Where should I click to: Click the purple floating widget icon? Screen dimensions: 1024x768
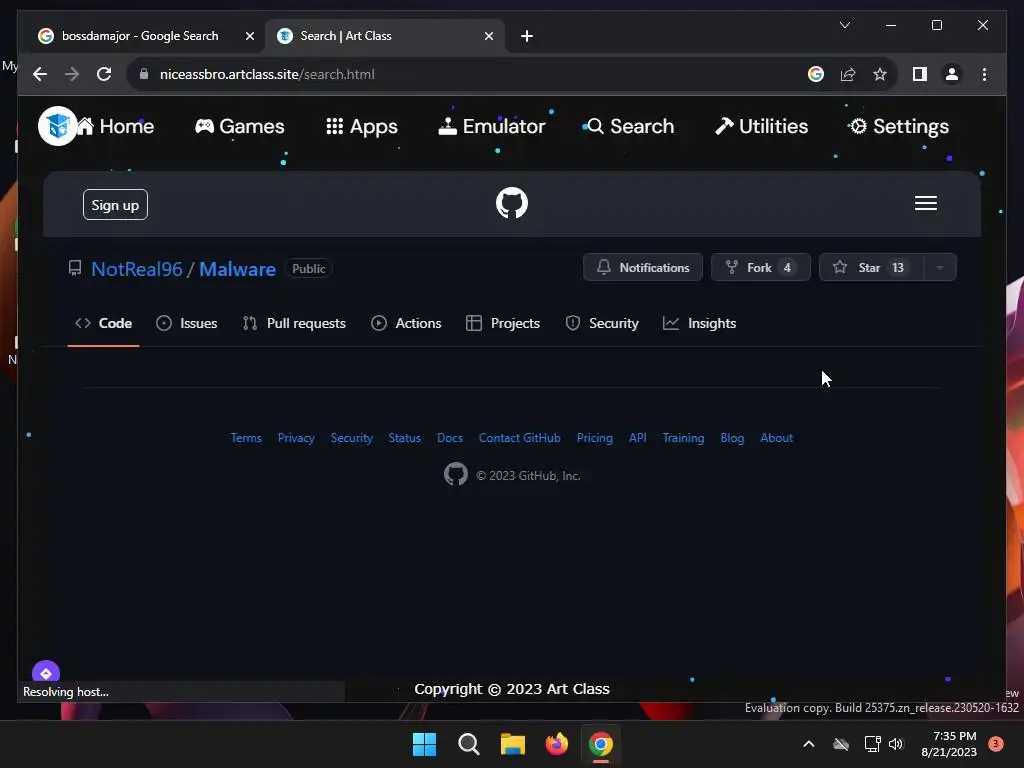[x=46, y=673]
